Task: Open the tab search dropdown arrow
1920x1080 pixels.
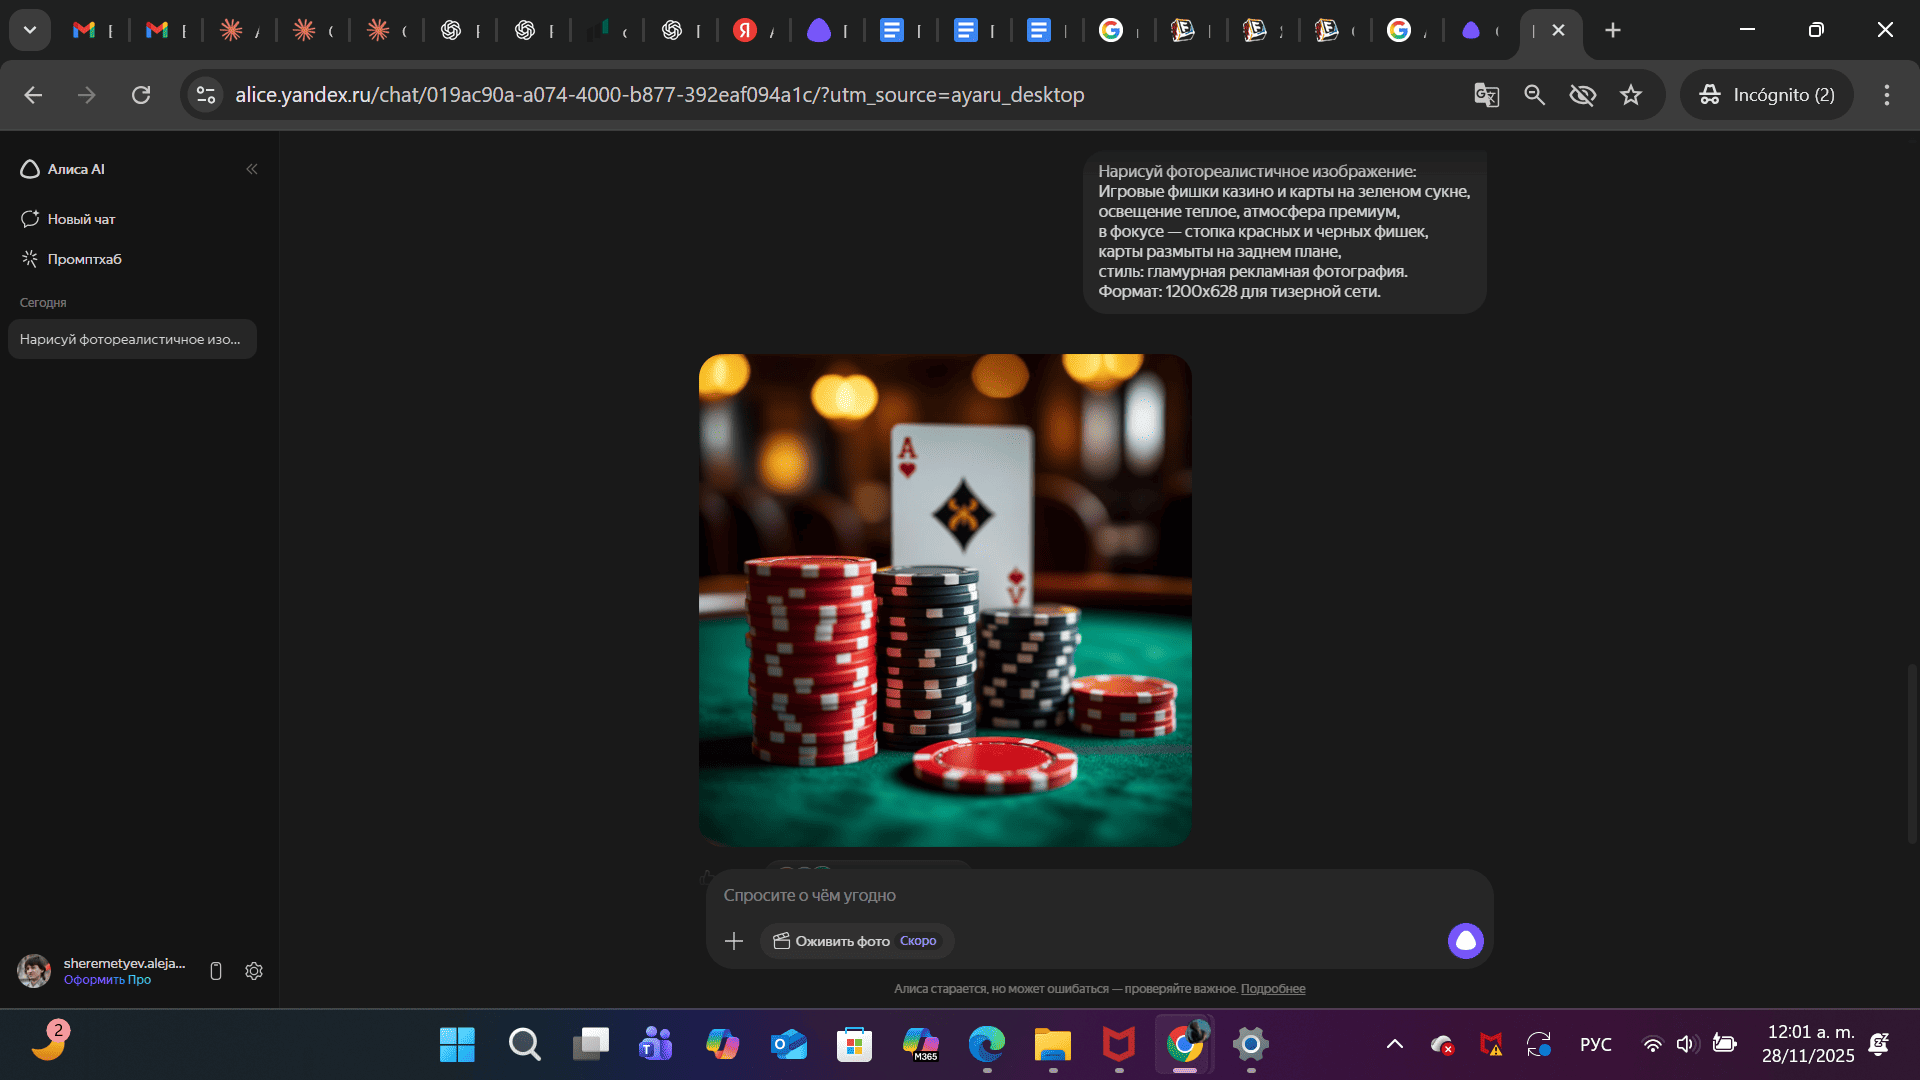Action: tap(30, 30)
